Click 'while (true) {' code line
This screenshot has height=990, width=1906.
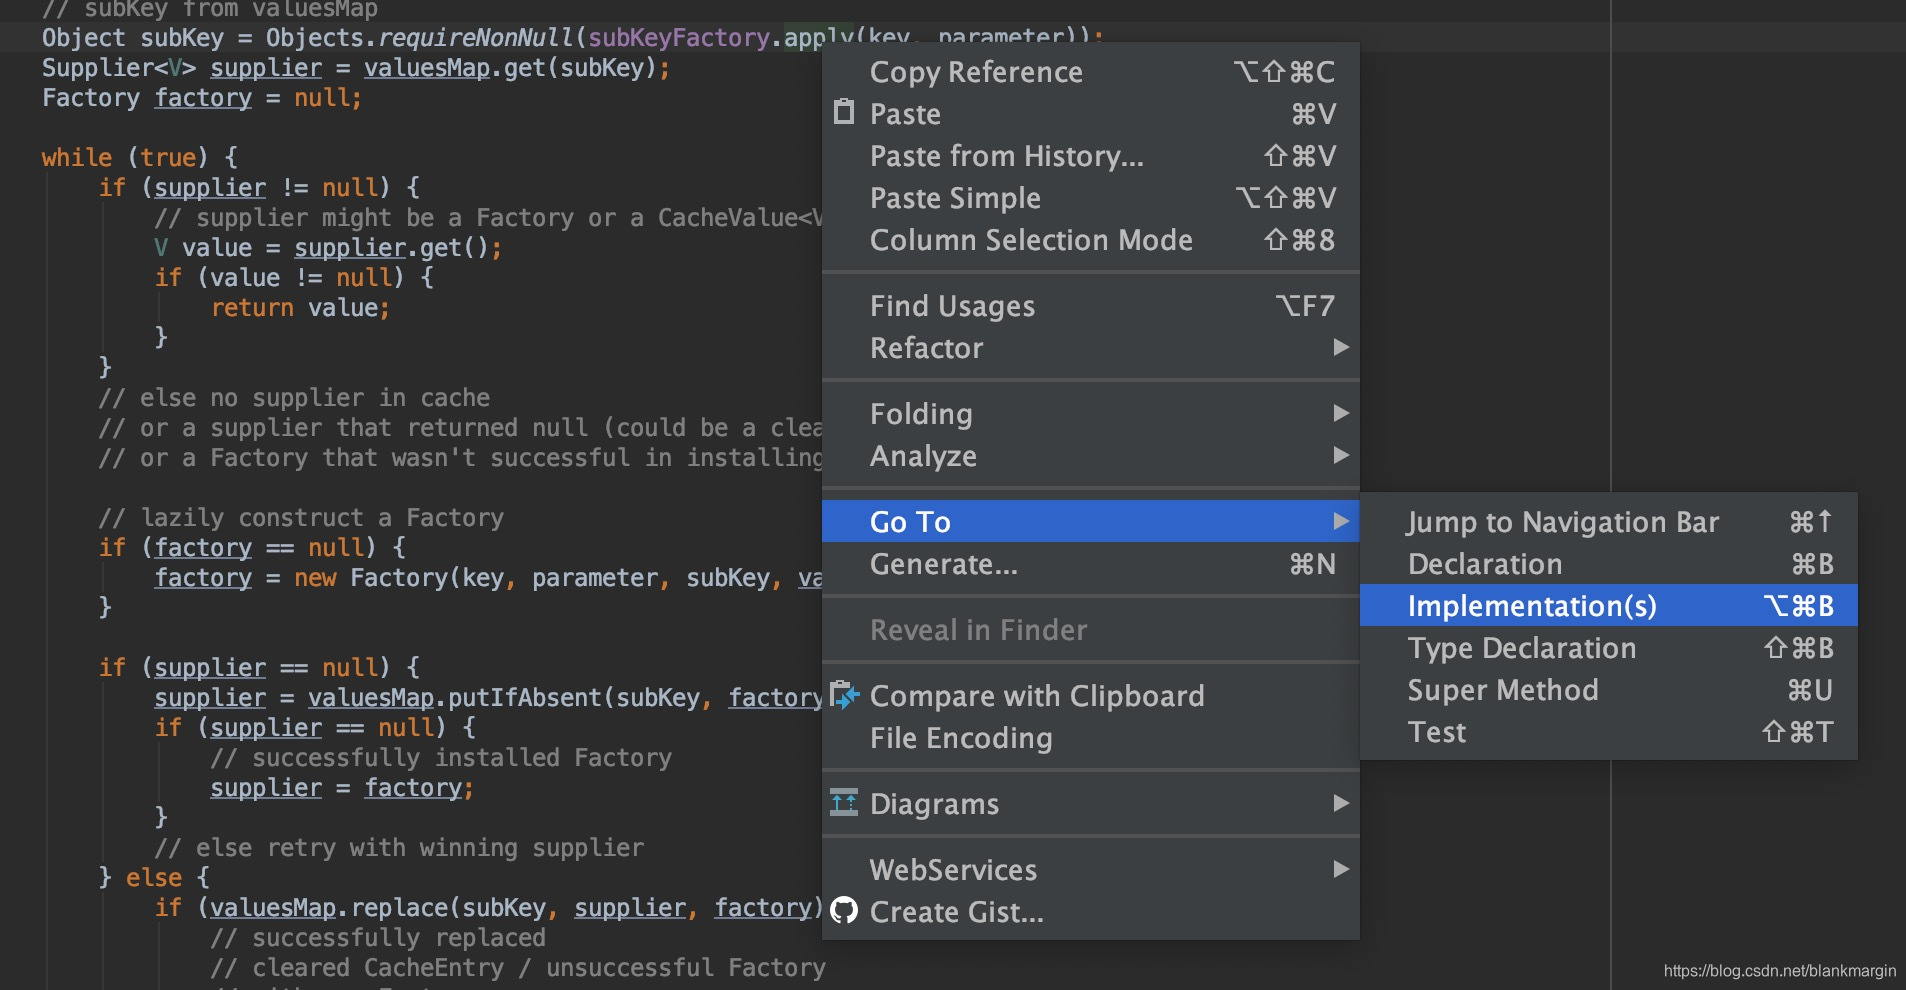tap(140, 158)
